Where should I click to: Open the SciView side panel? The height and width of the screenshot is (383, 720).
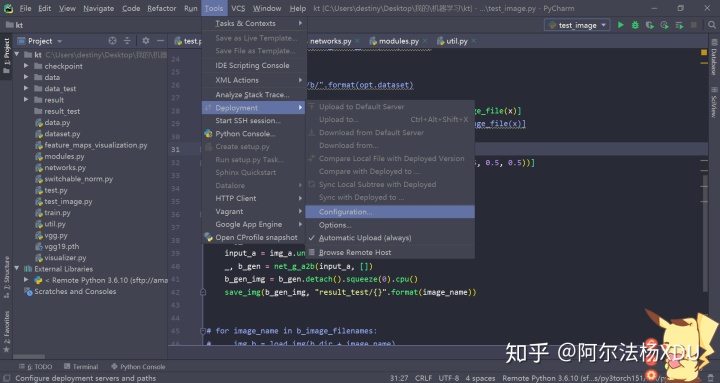click(714, 101)
